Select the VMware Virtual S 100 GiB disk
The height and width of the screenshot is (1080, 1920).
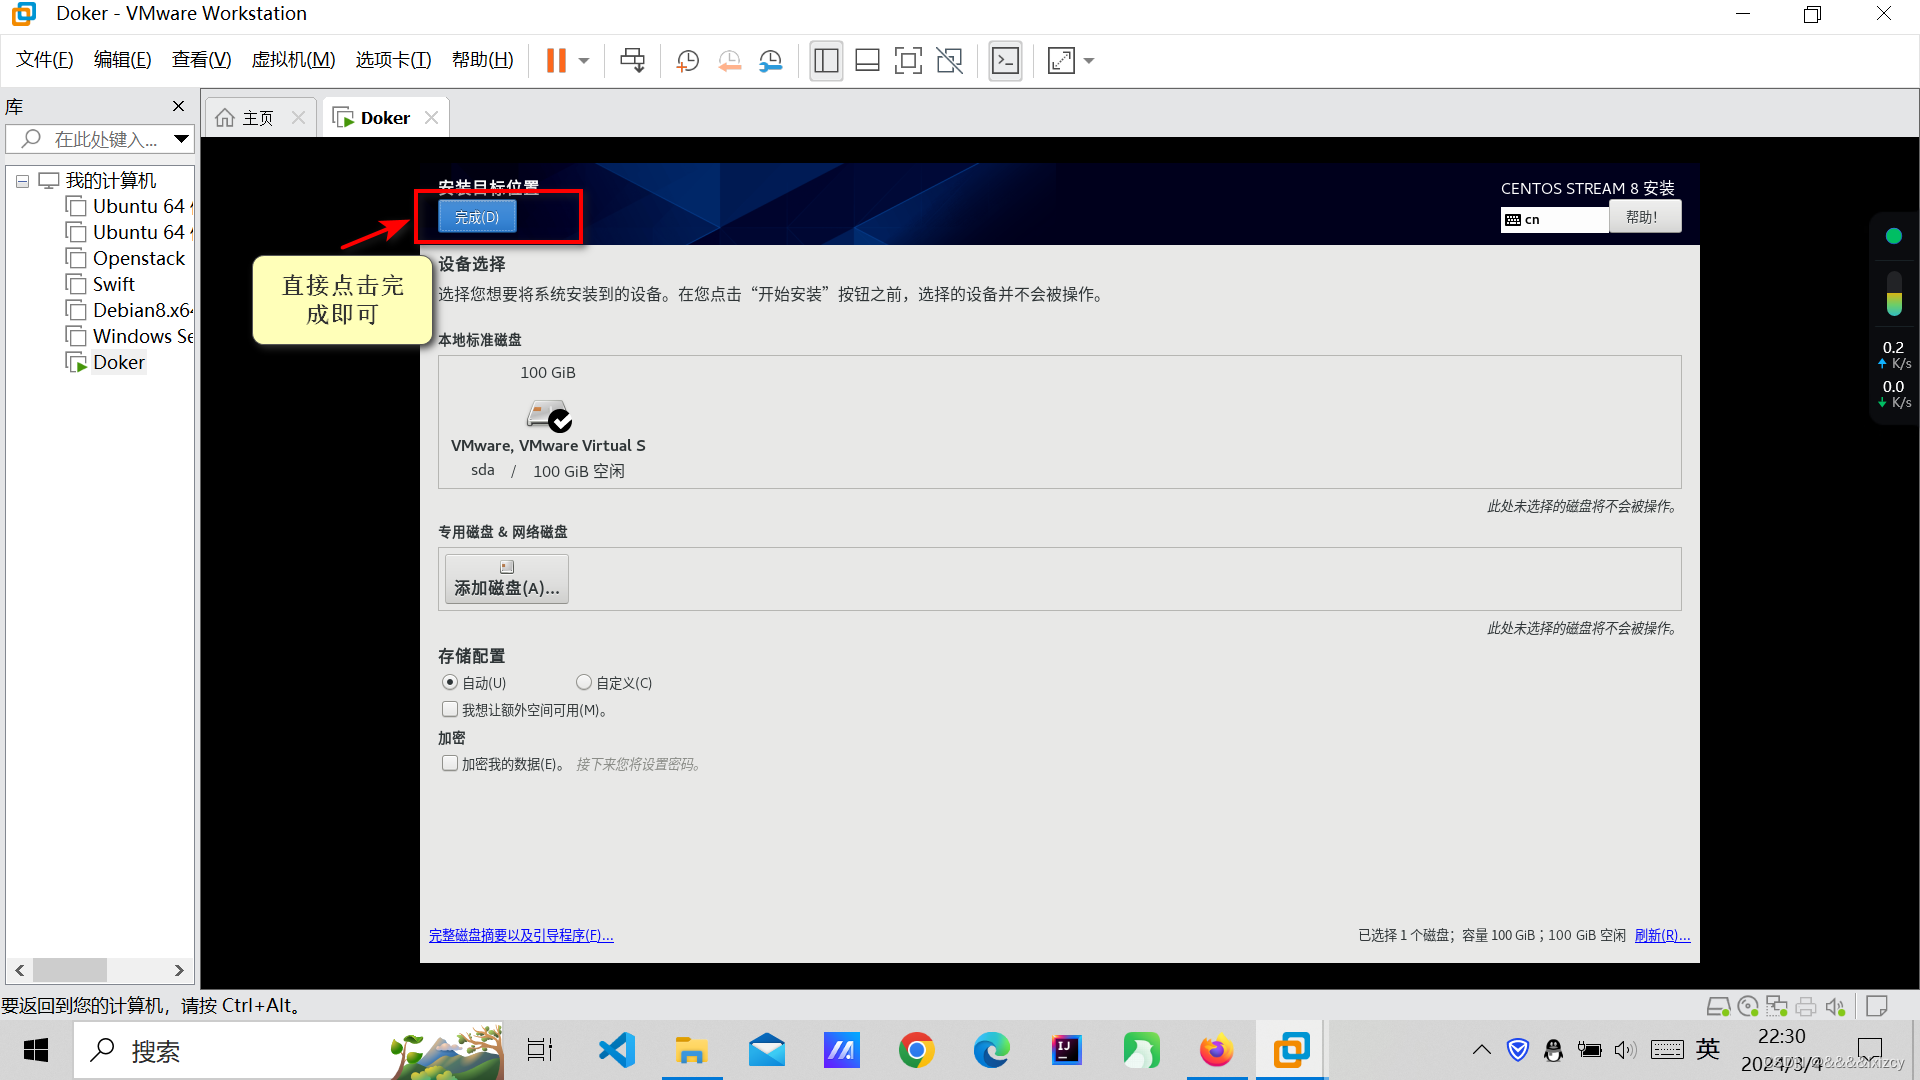[548, 415]
